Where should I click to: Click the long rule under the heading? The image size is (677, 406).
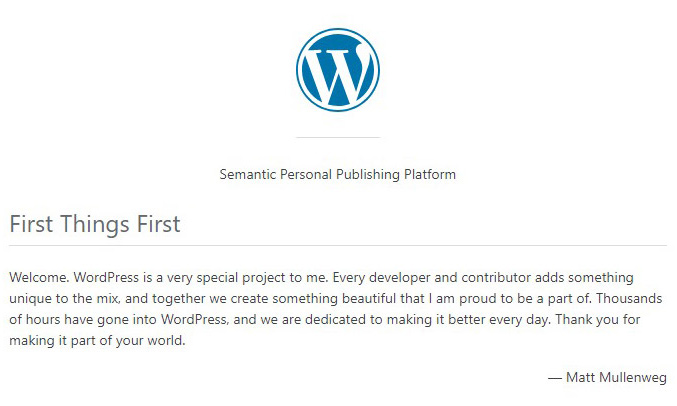pyautogui.click(x=338, y=245)
